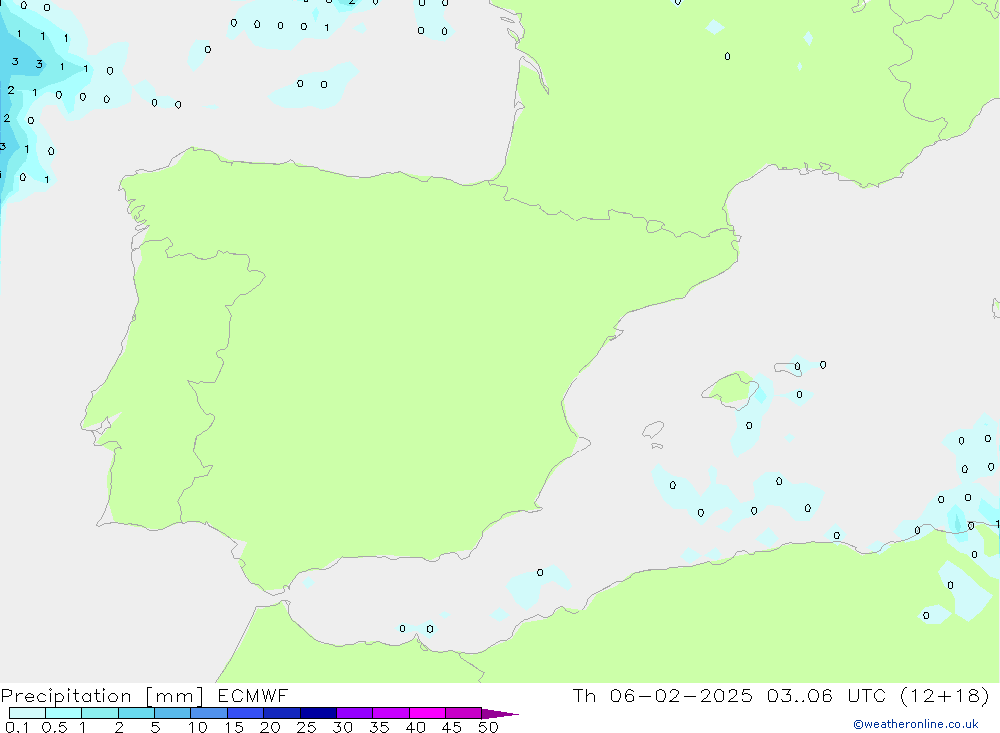
Task: Select the 35–40 mm purple legend swatch
Action: click(x=391, y=713)
